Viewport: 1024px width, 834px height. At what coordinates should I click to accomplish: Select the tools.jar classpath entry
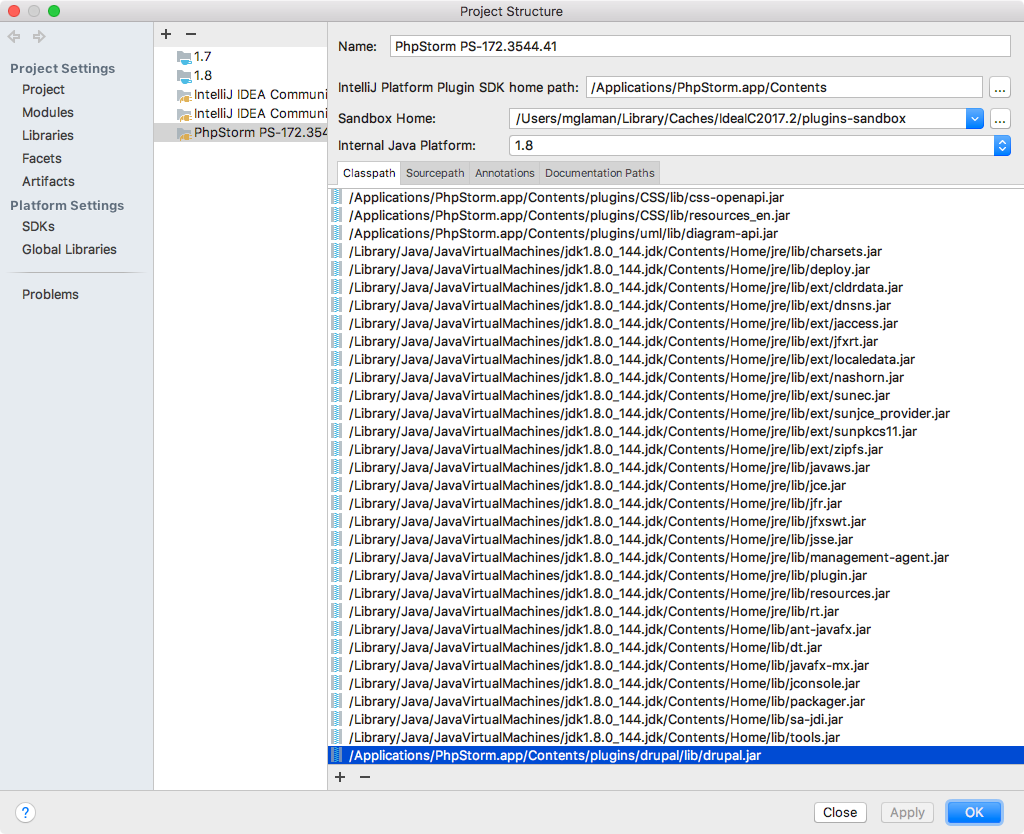(676, 737)
